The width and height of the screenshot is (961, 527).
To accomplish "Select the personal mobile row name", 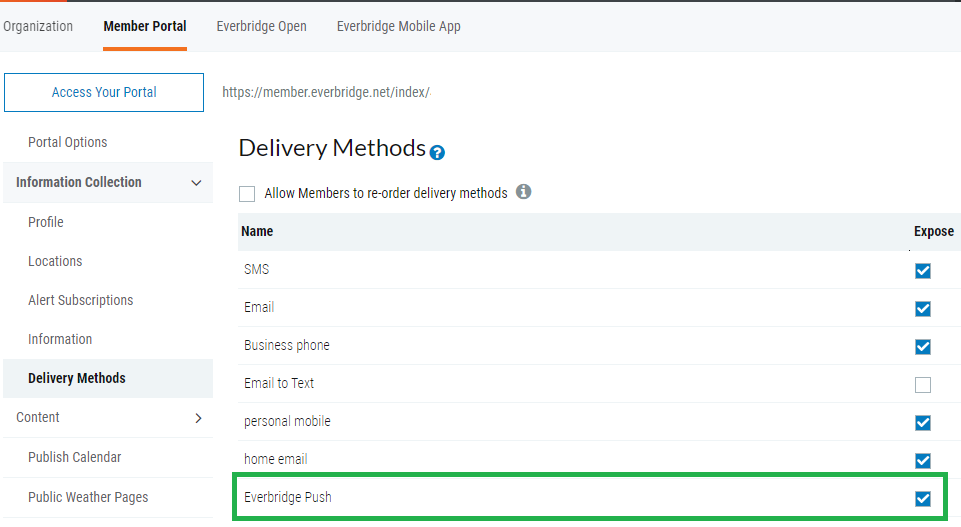I will [x=287, y=421].
